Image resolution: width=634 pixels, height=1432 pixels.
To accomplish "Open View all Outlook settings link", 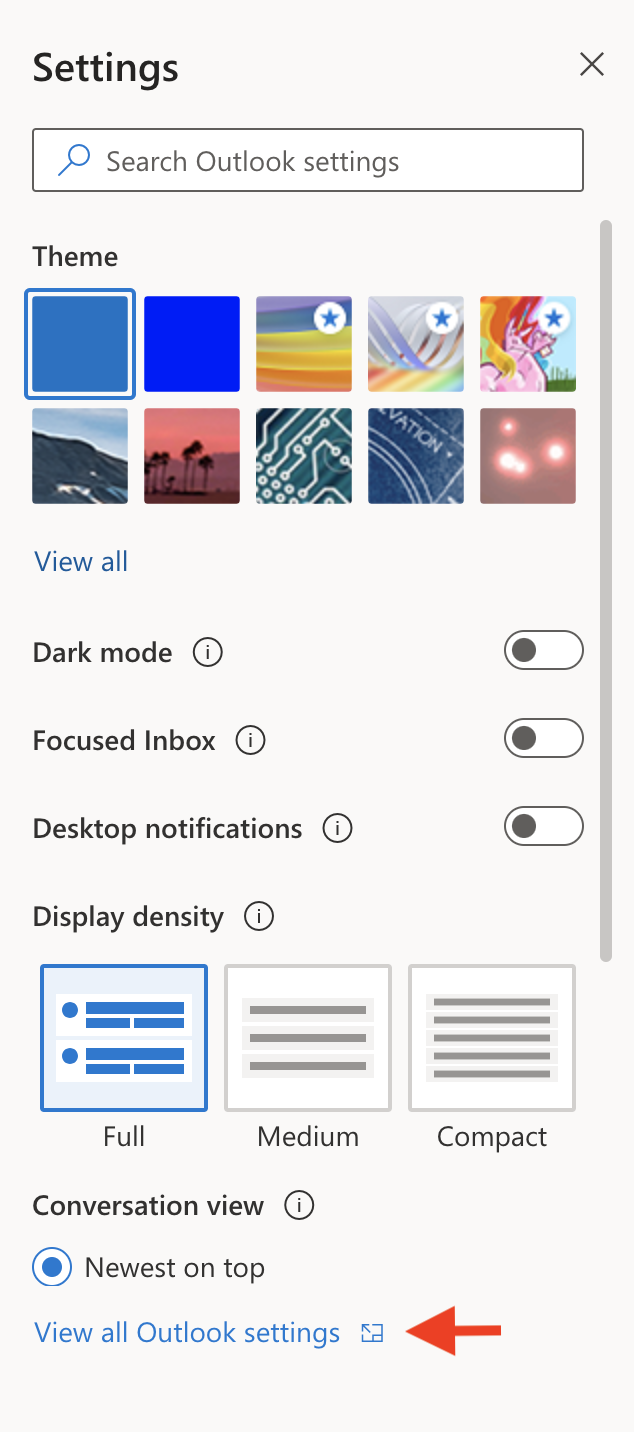I will coord(187,1333).
